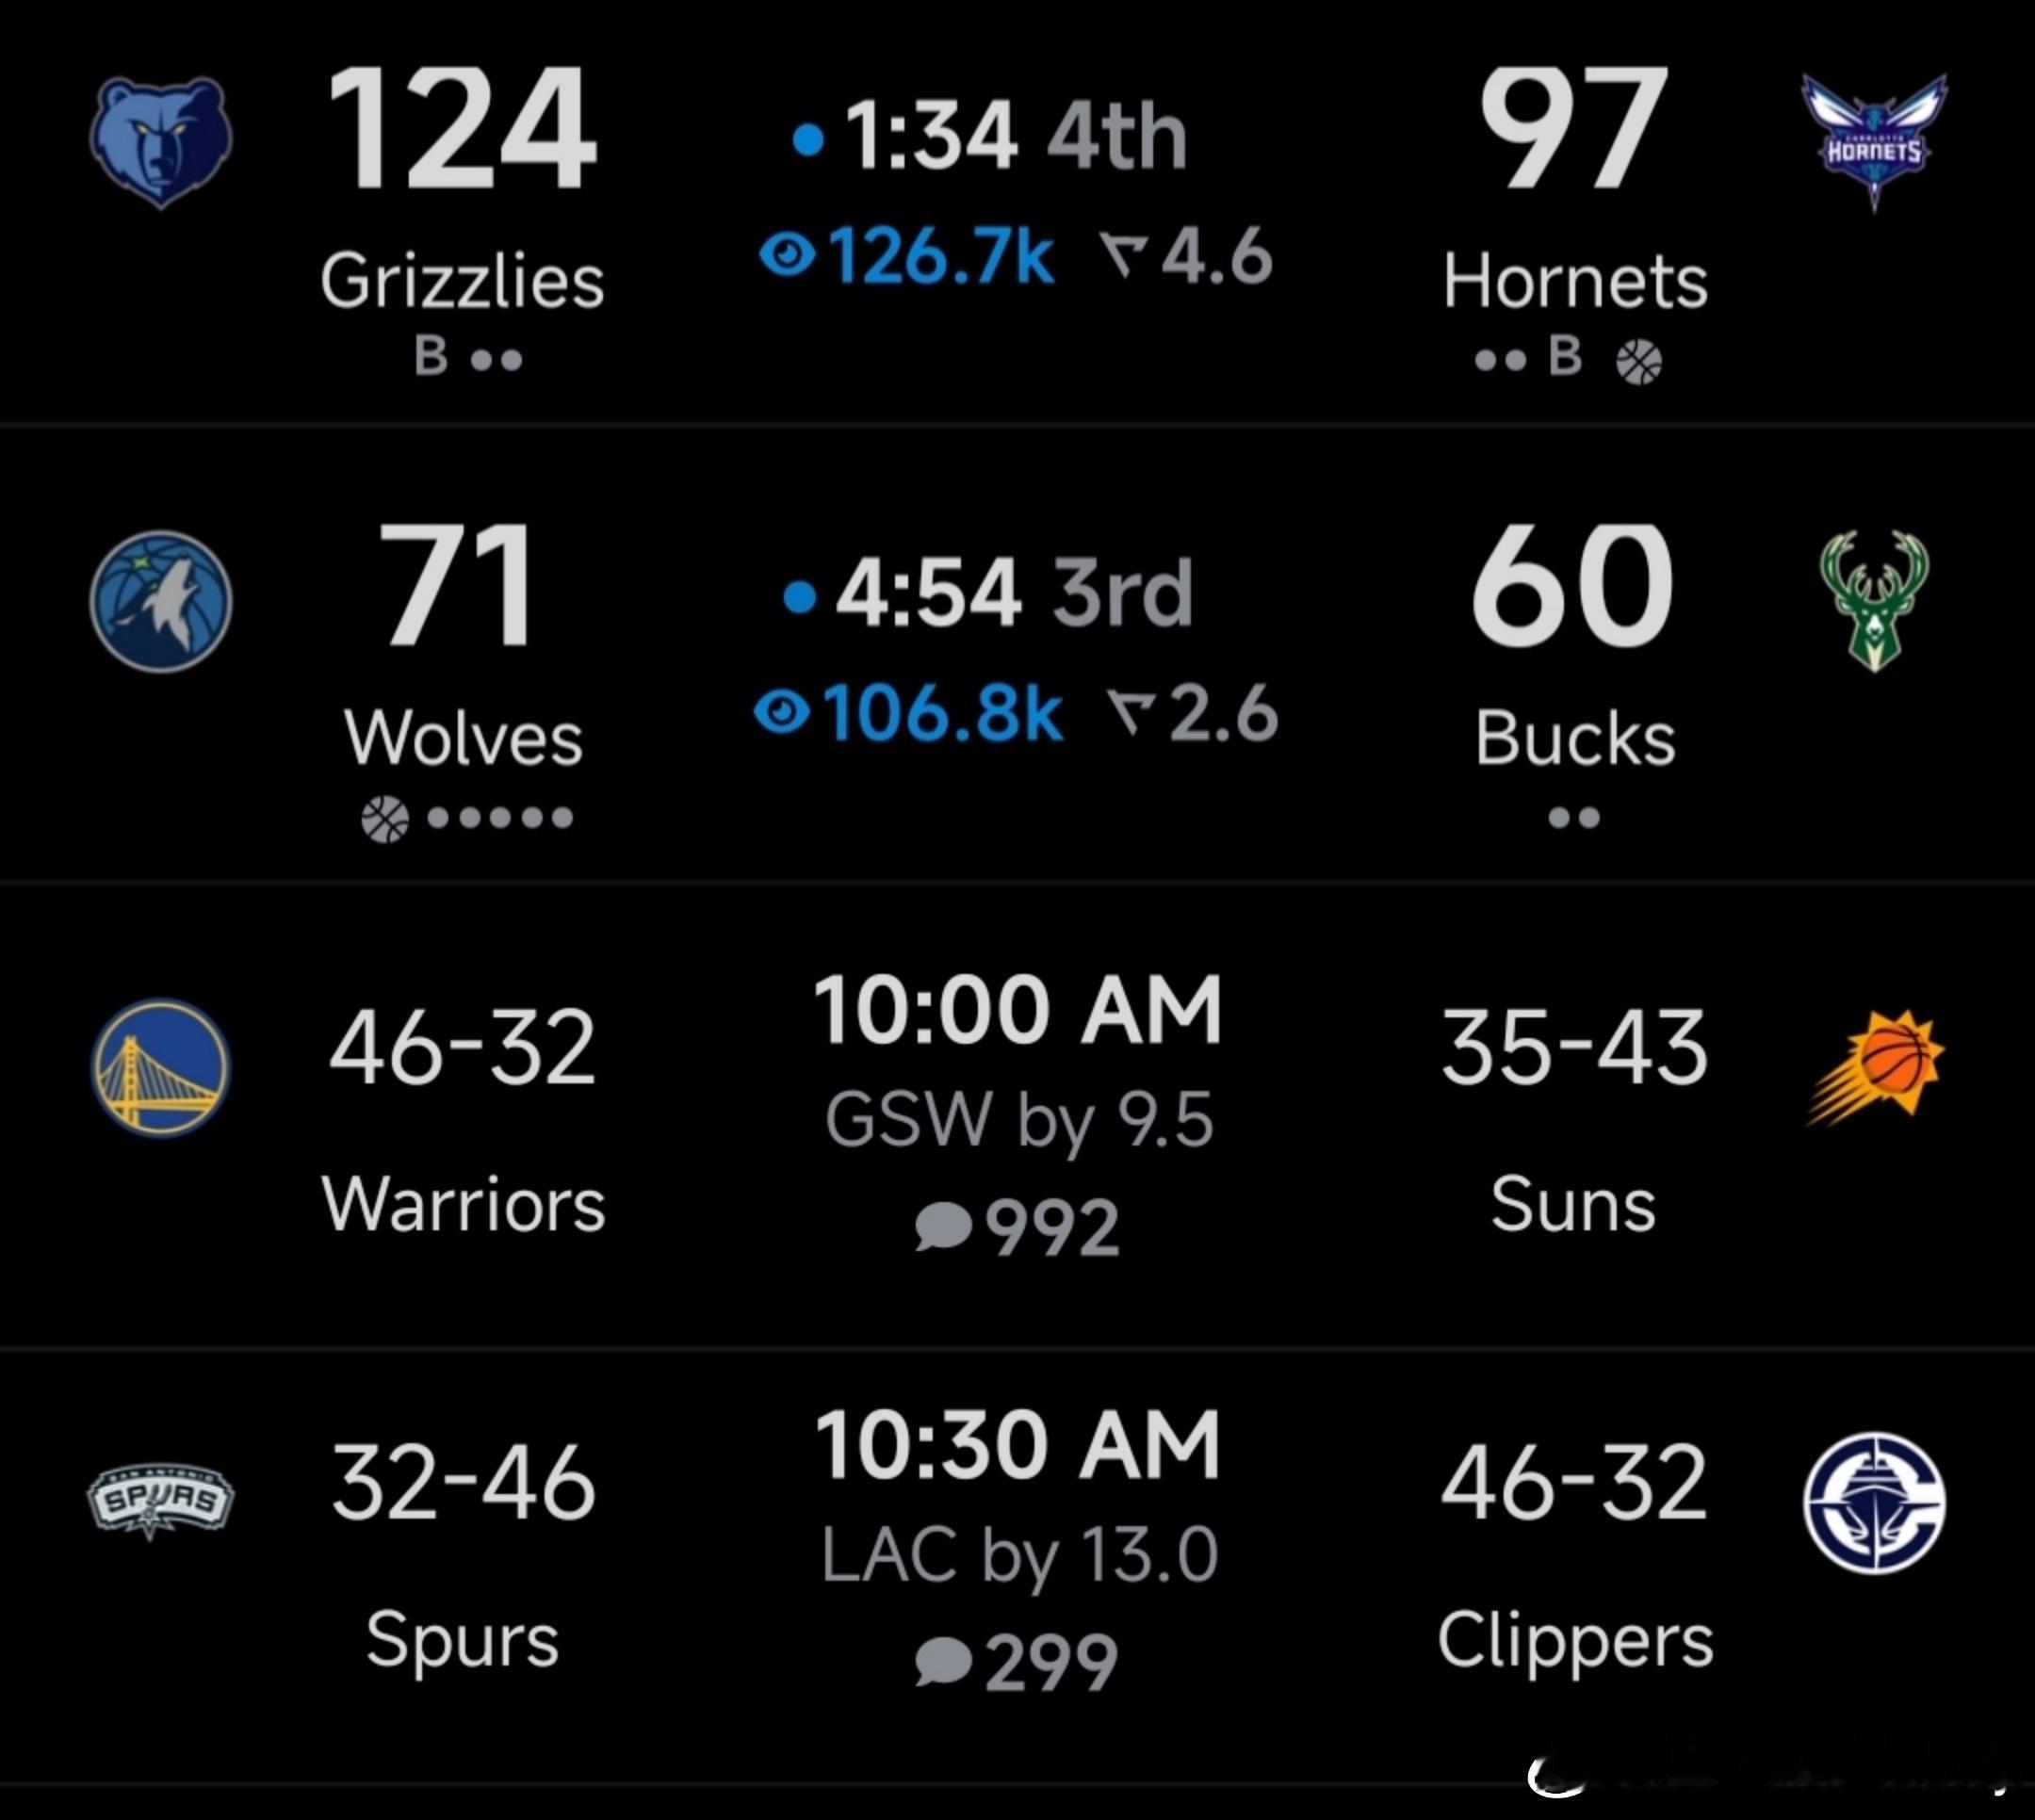Tap the Spurs team logo
Image resolution: width=2035 pixels, height=1820 pixels.
tap(160, 1501)
